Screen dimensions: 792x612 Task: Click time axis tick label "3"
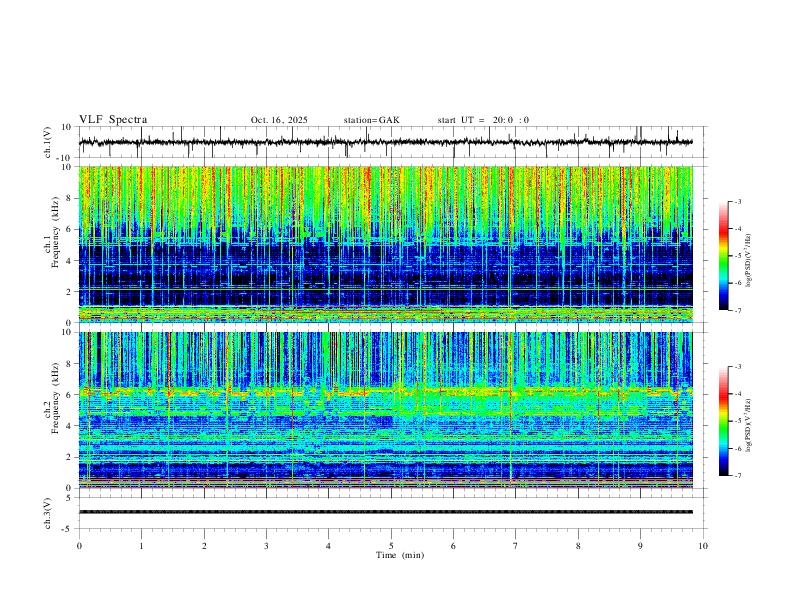[x=266, y=546]
